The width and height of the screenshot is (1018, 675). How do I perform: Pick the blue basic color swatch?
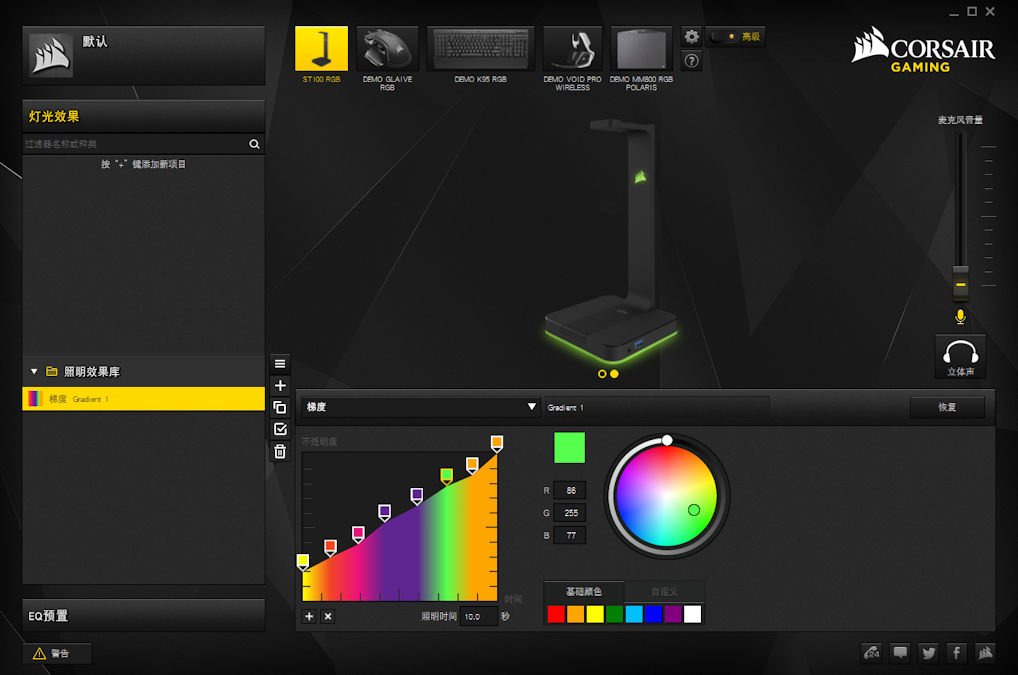tap(653, 614)
